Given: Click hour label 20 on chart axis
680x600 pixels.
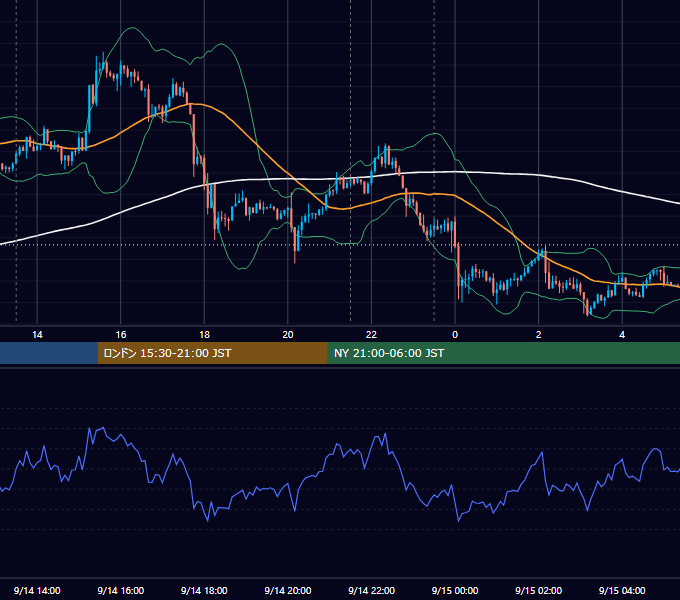Looking at the screenshot, I should click(288, 334).
